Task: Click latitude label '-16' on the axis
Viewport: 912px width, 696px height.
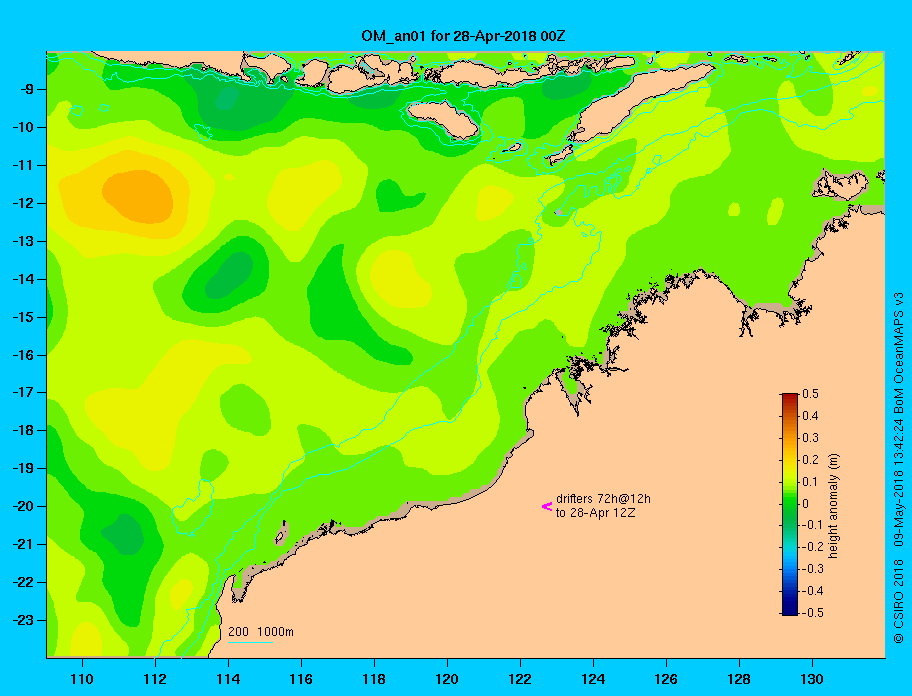Action: (22, 355)
